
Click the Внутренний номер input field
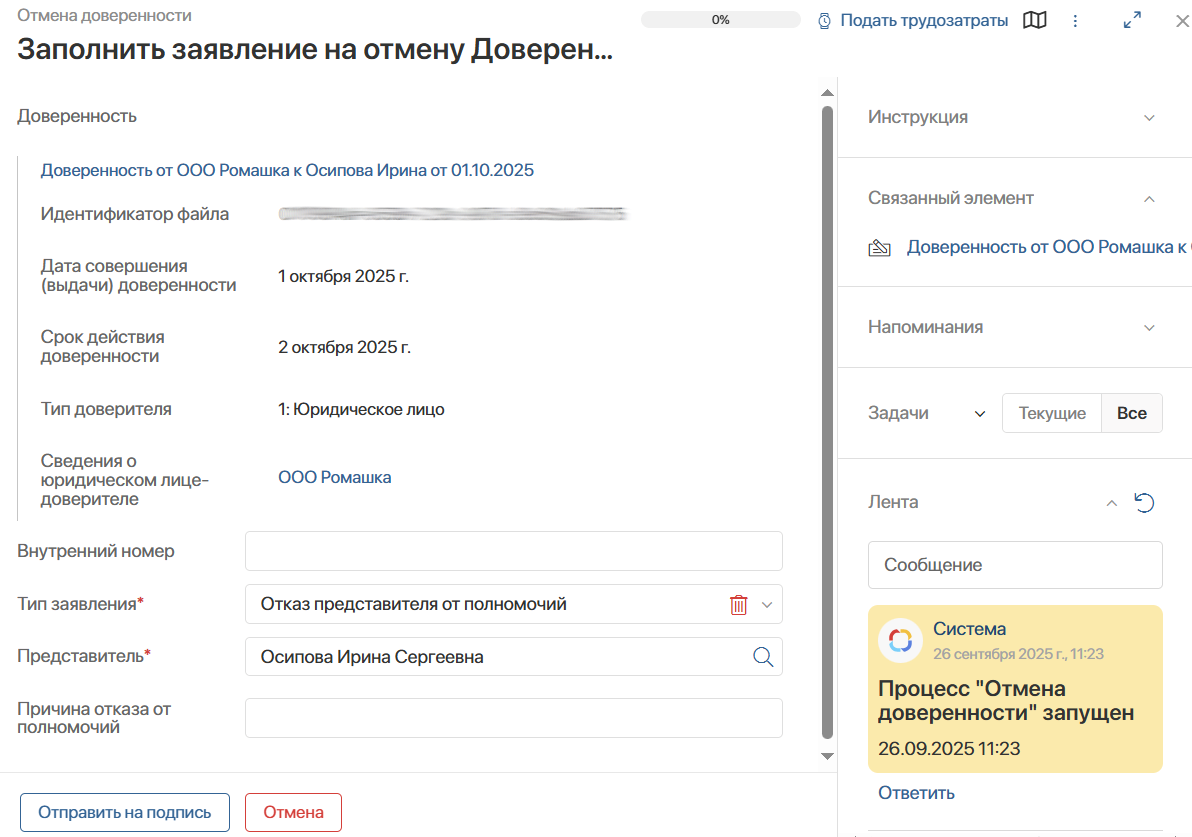click(x=513, y=551)
